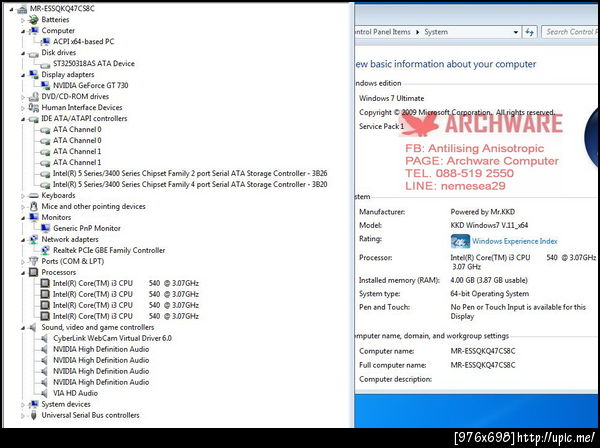Expand the Universal Serial Bus controllers node
Image resolution: width=600 pixels, height=448 pixels.
[23, 415]
